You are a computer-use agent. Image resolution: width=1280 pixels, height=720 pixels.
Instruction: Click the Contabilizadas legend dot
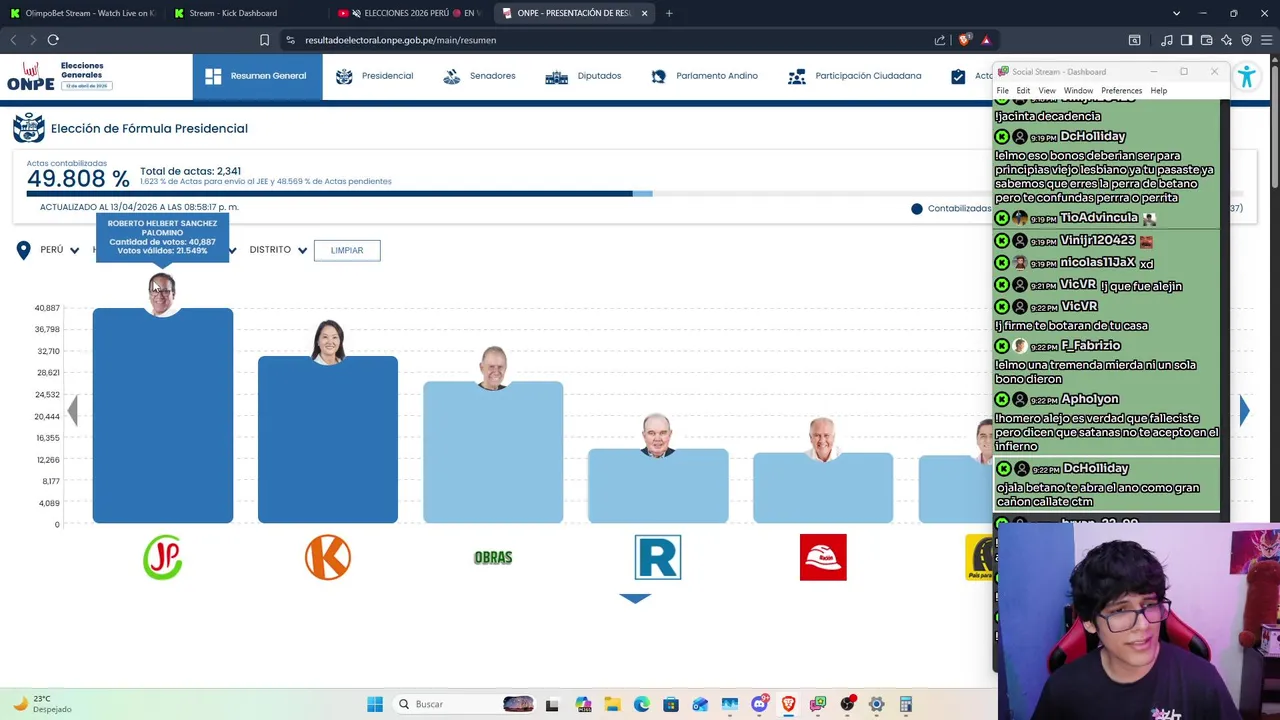tap(916, 208)
